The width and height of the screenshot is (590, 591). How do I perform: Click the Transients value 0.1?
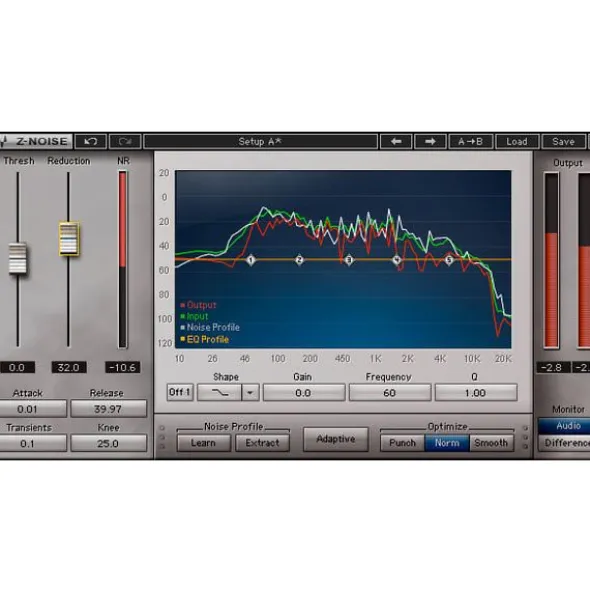[33, 443]
